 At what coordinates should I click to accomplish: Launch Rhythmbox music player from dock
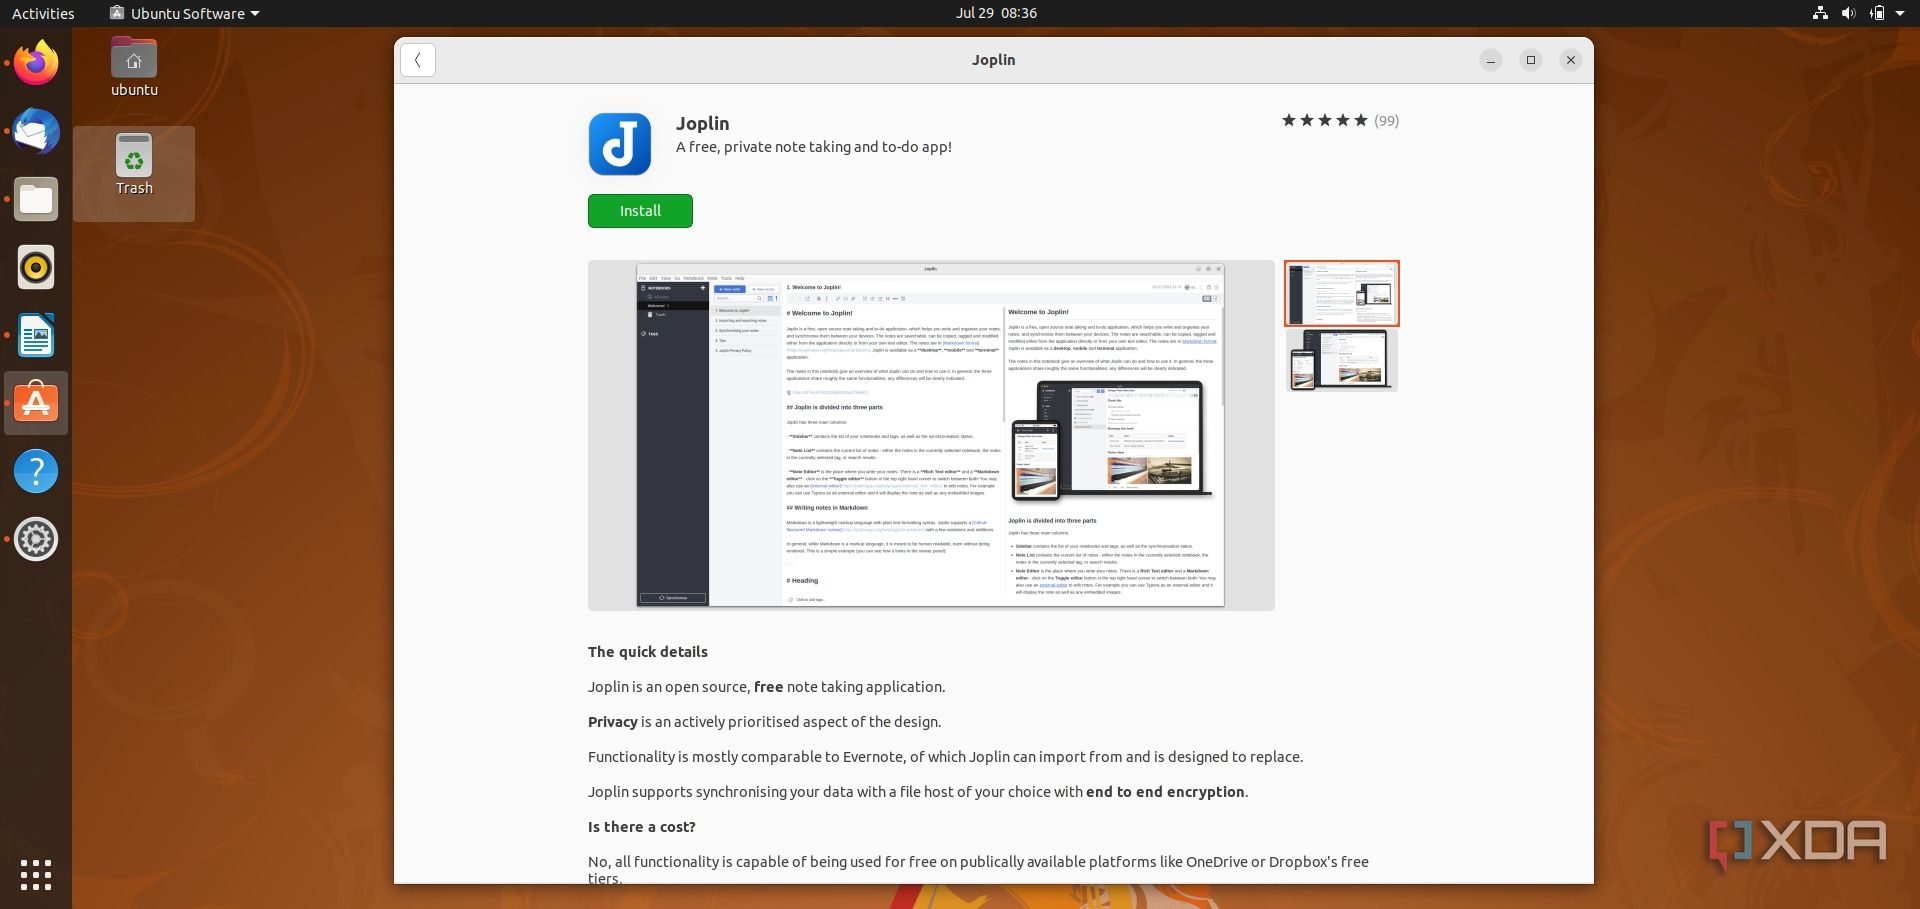point(36,267)
